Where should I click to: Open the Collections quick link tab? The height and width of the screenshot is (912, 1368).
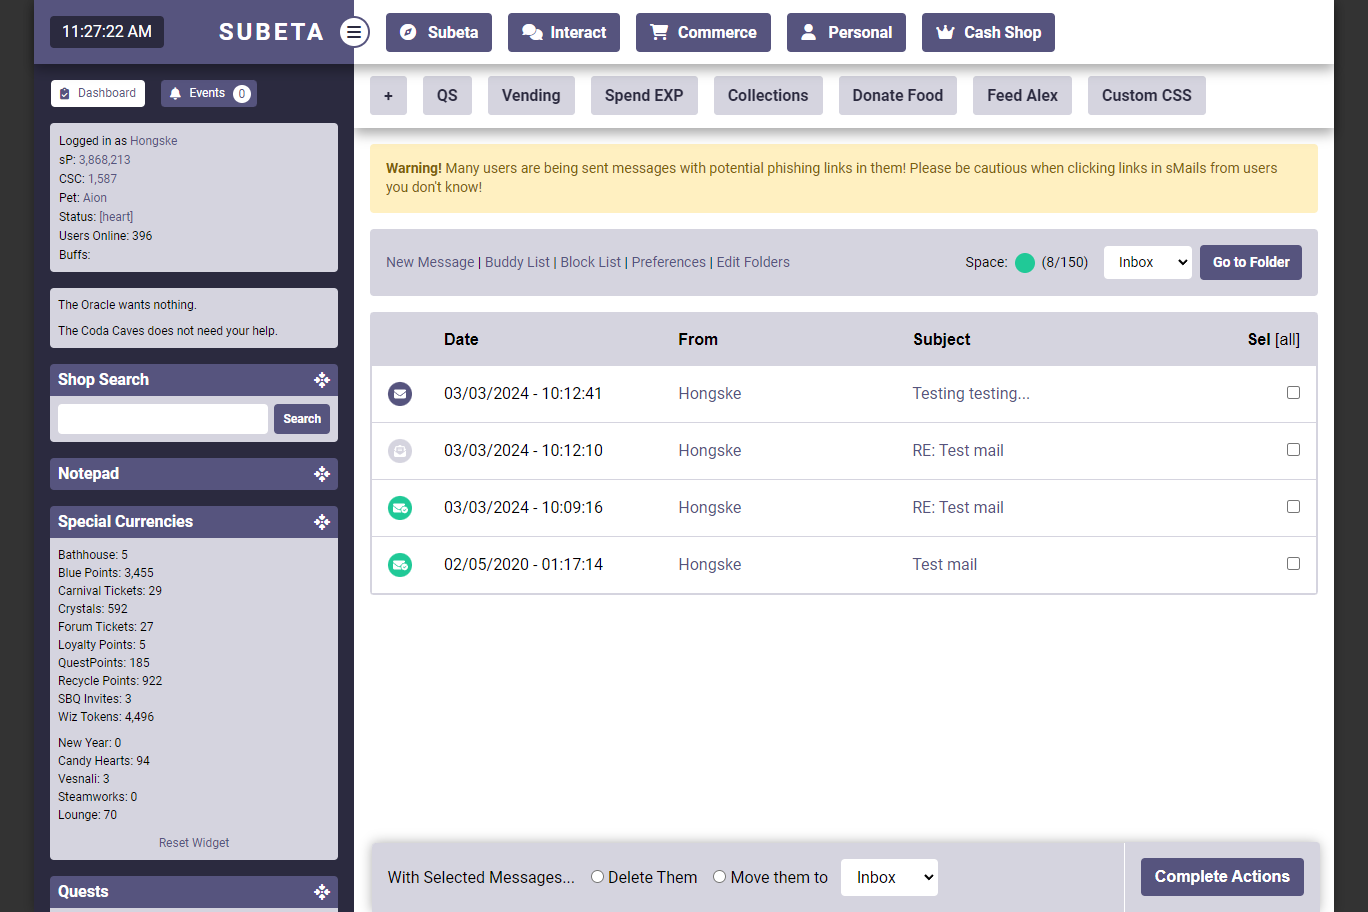[x=767, y=95]
